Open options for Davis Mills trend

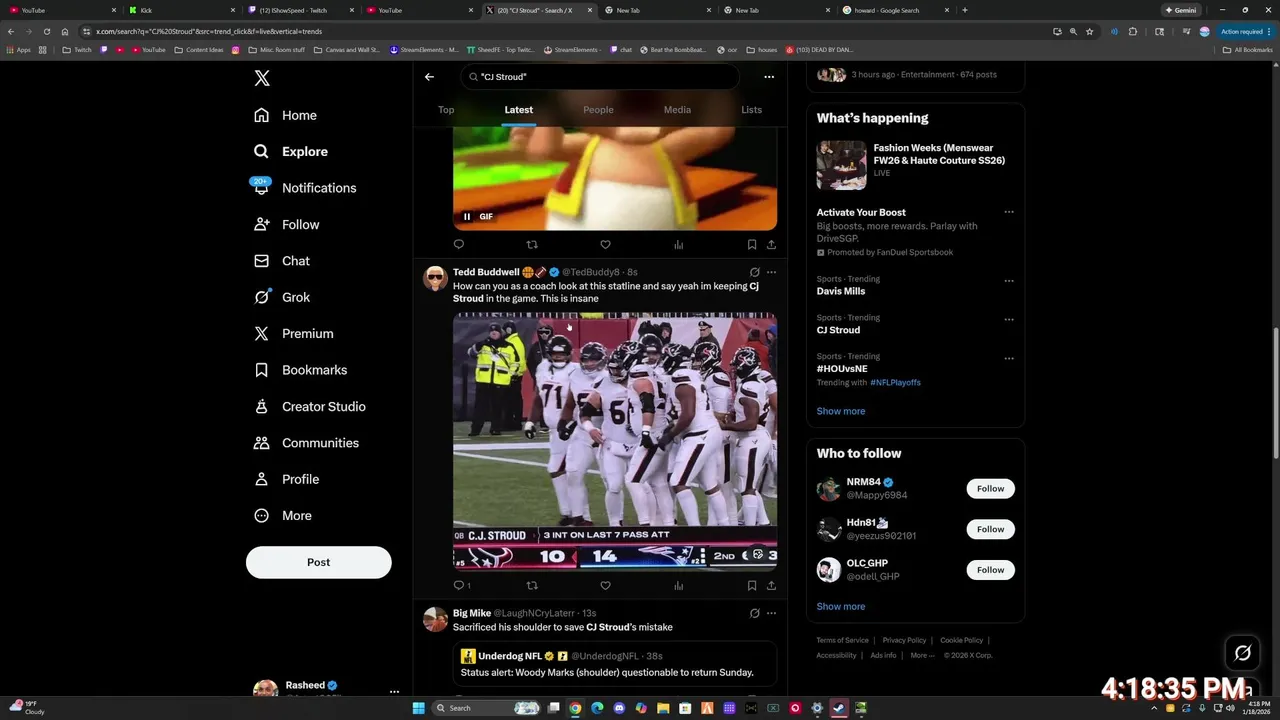pyautogui.click(x=1009, y=281)
